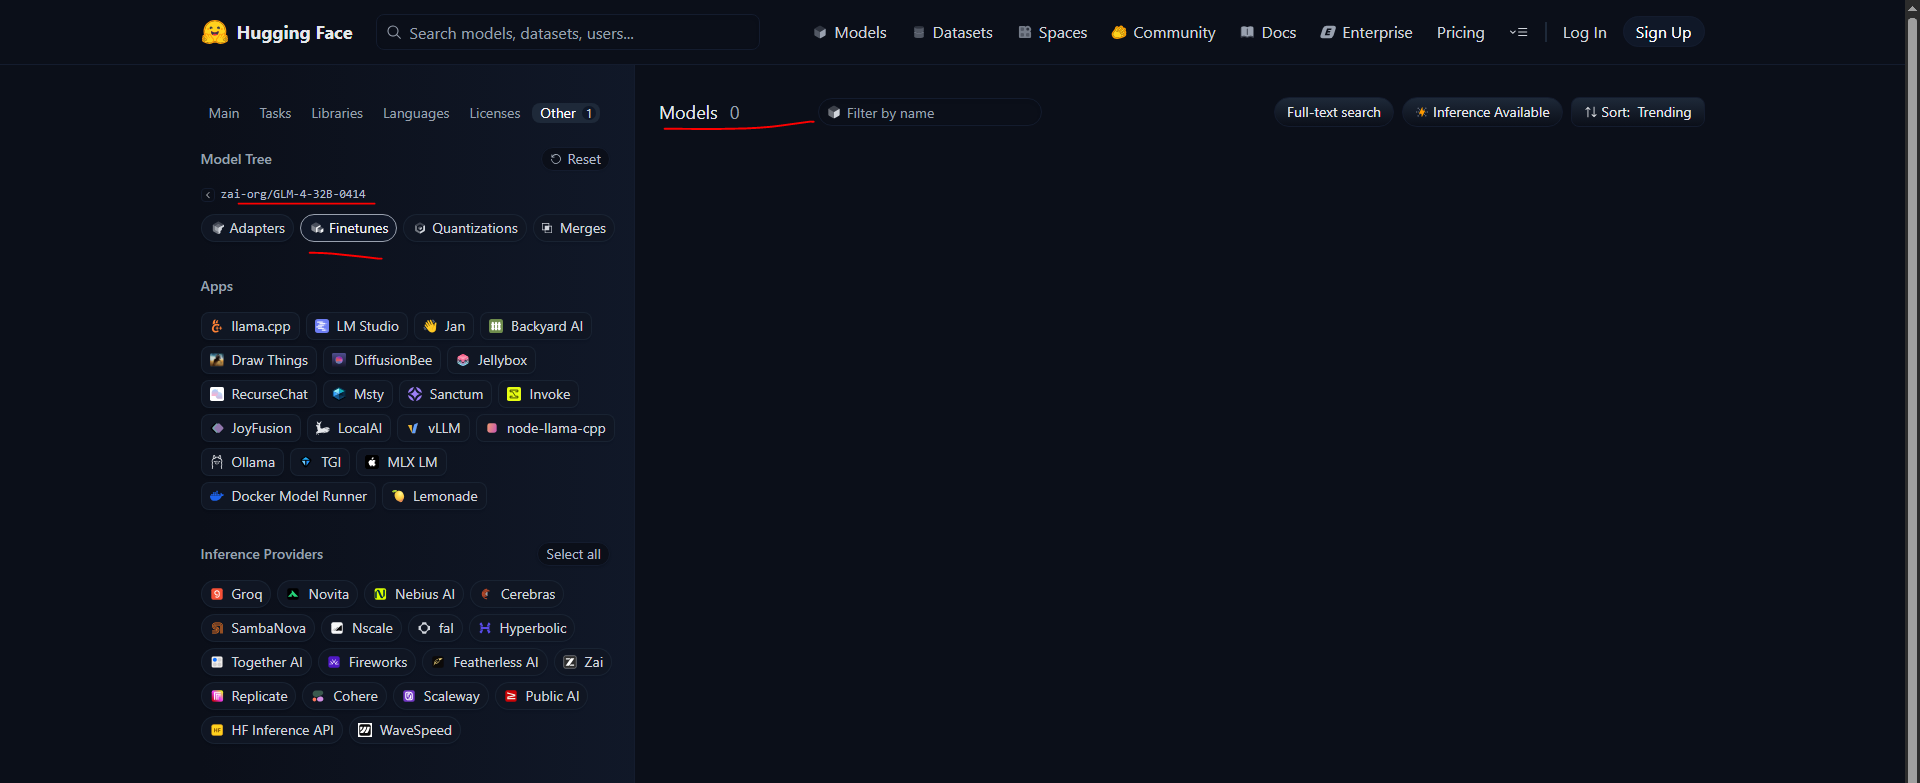Select the Backyard AI app filter

536,326
